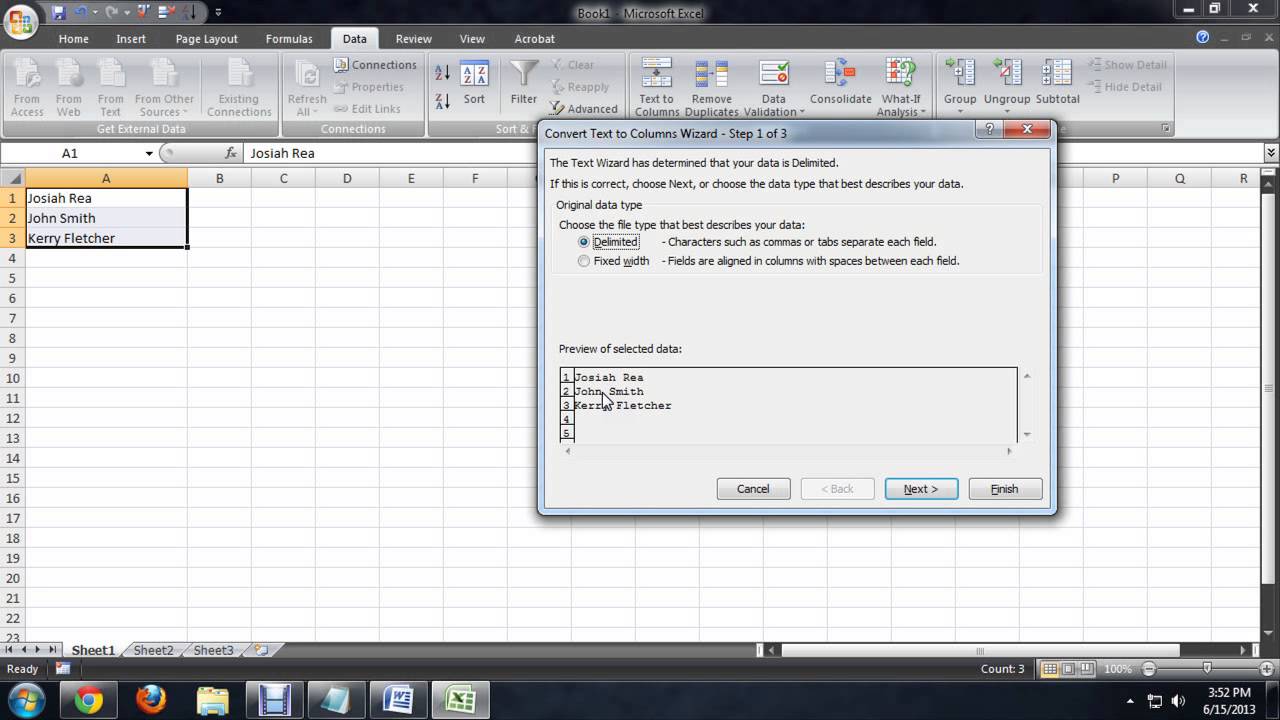Image resolution: width=1280 pixels, height=720 pixels.
Task: Click the Connections button in ribbon
Action: [x=374, y=65]
